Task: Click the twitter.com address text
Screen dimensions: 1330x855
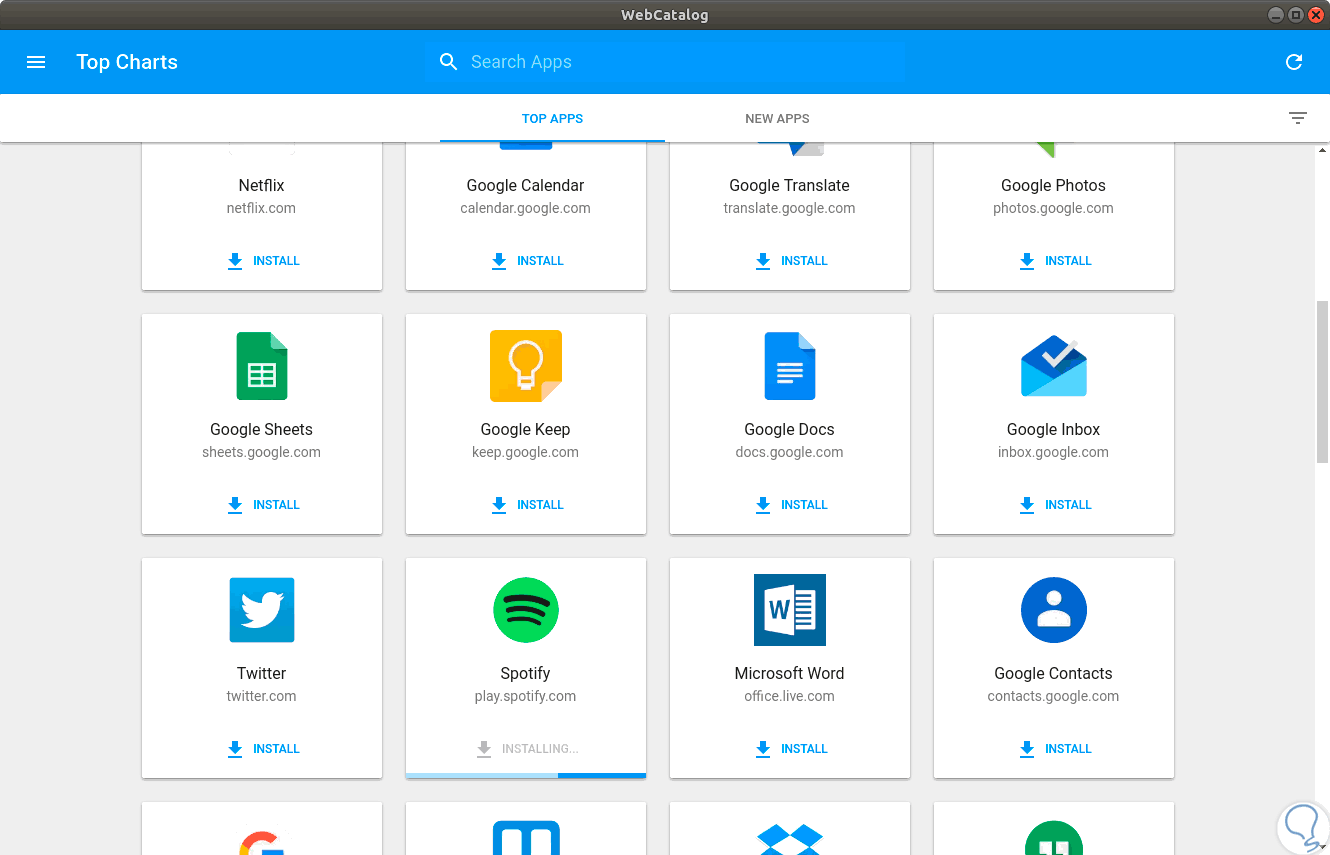Action: [262, 696]
